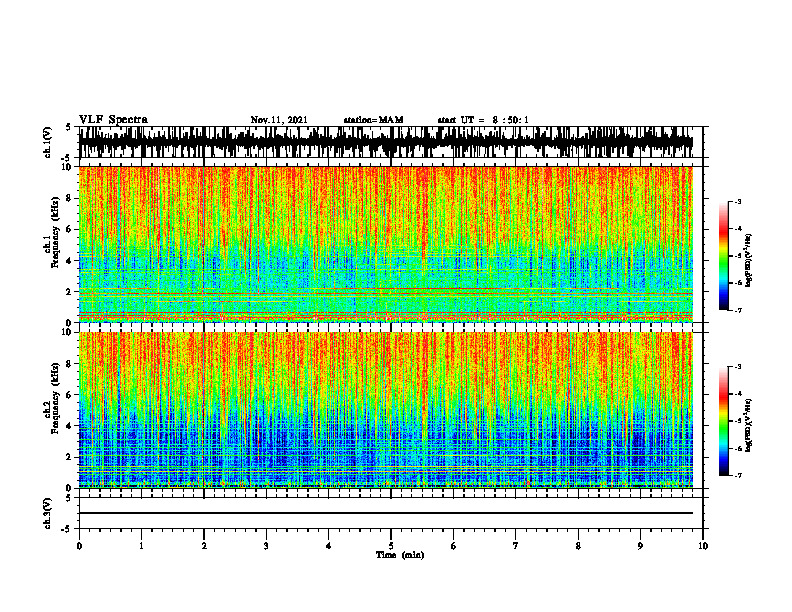
Task: Click the 2 tick label on time axis
Action: click(204, 546)
